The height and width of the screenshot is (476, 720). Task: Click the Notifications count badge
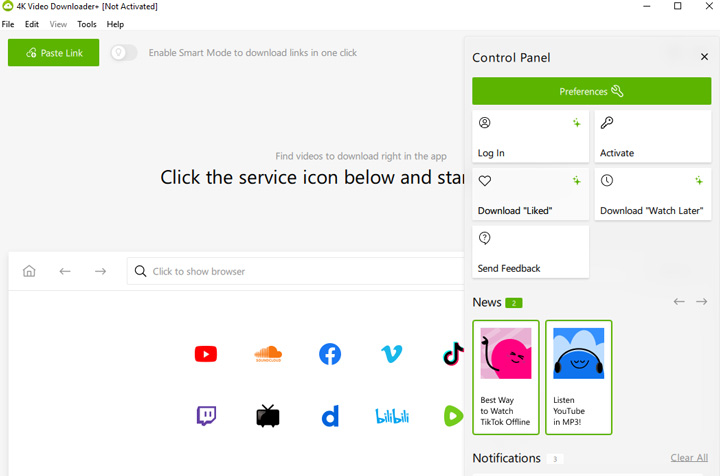[555, 459]
